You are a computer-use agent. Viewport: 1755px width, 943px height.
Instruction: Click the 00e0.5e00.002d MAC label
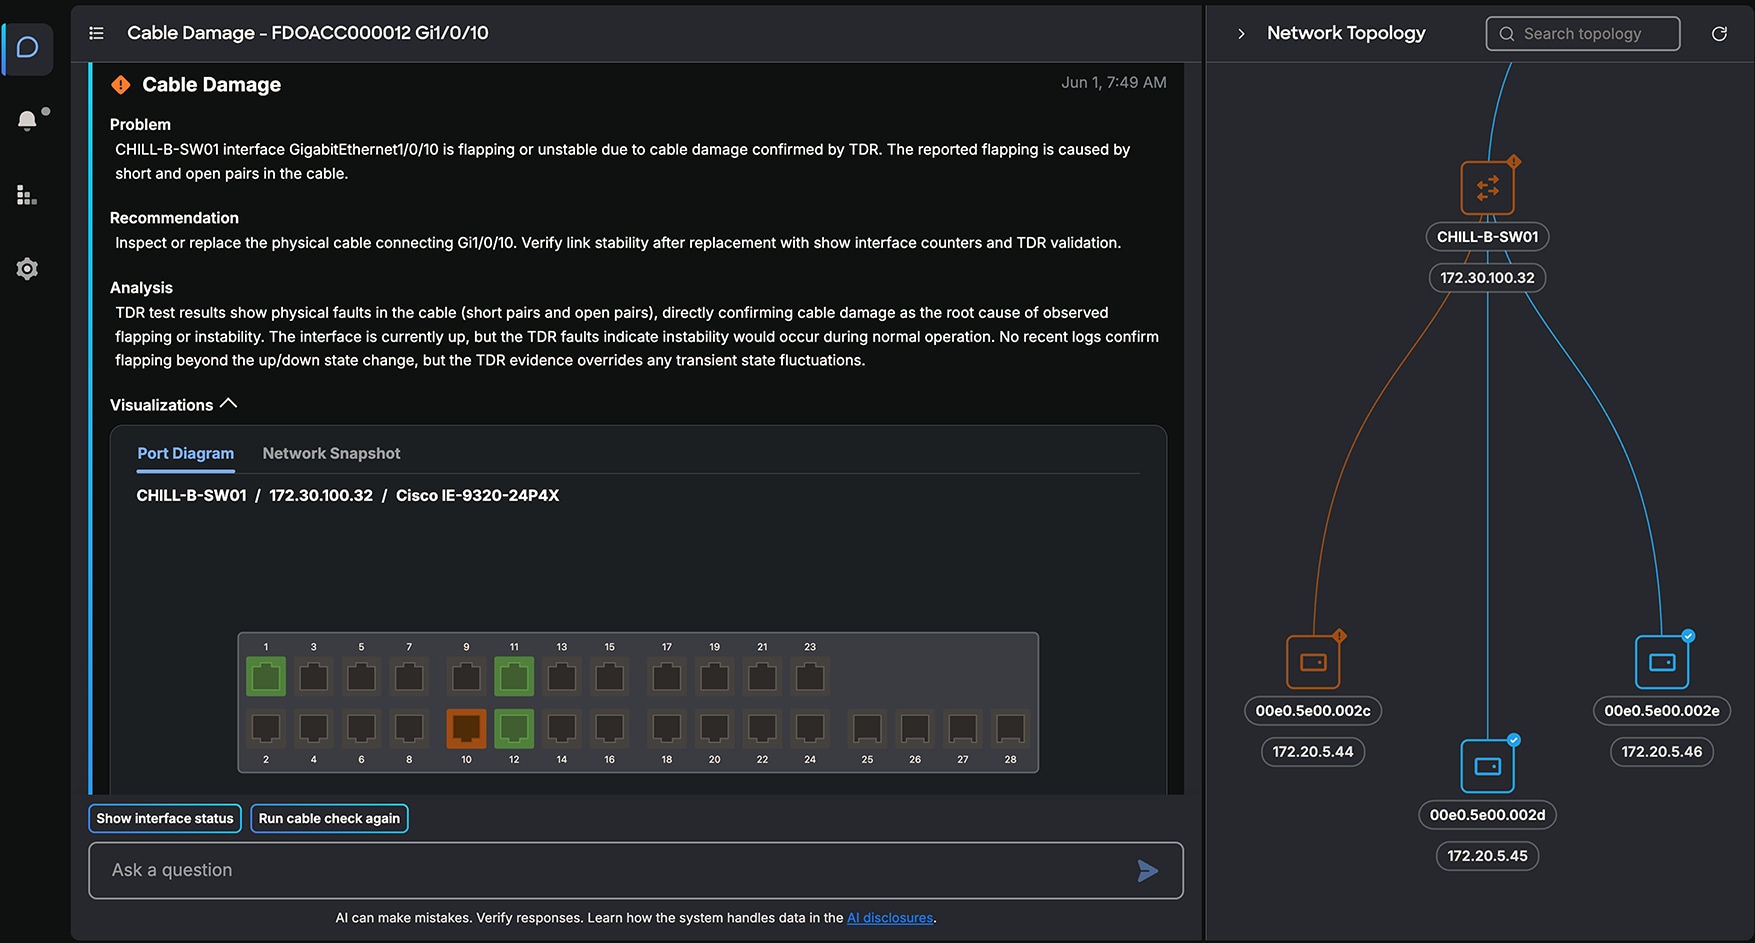coord(1488,815)
